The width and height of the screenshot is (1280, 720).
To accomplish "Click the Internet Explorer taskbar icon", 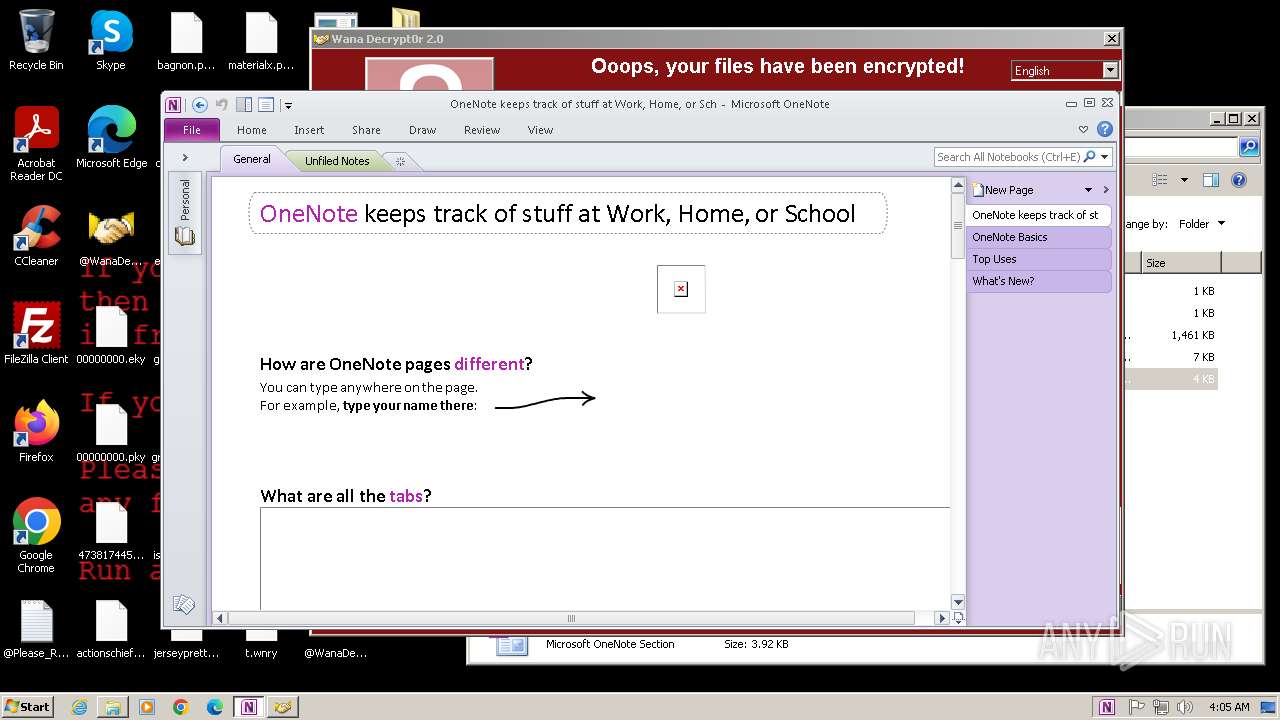I will click(x=79, y=707).
